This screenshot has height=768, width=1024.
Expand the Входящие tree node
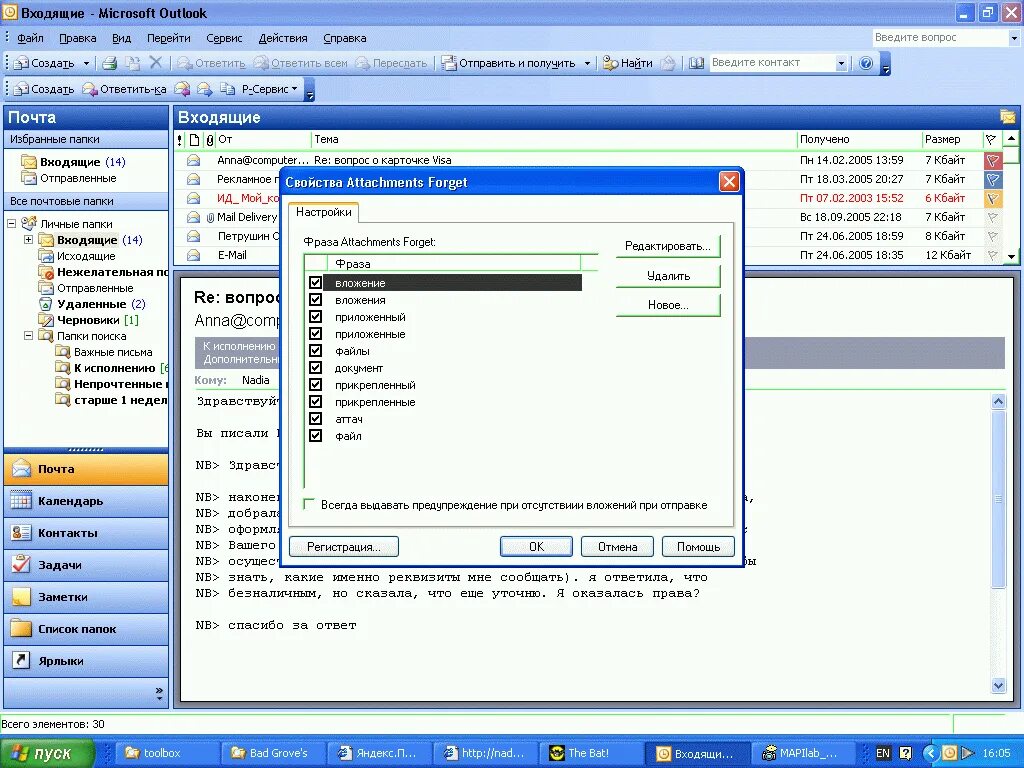[28, 240]
